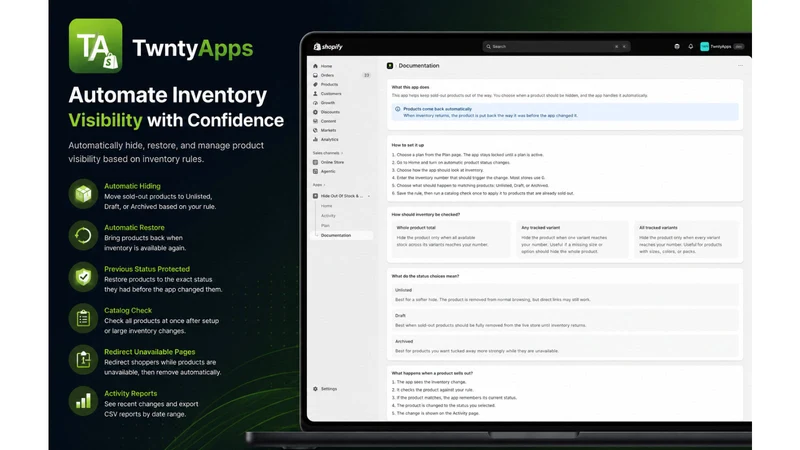The height and width of the screenshot is (450, 800).
Task: Click the Orders count badge 23
Action: [366, 75]
